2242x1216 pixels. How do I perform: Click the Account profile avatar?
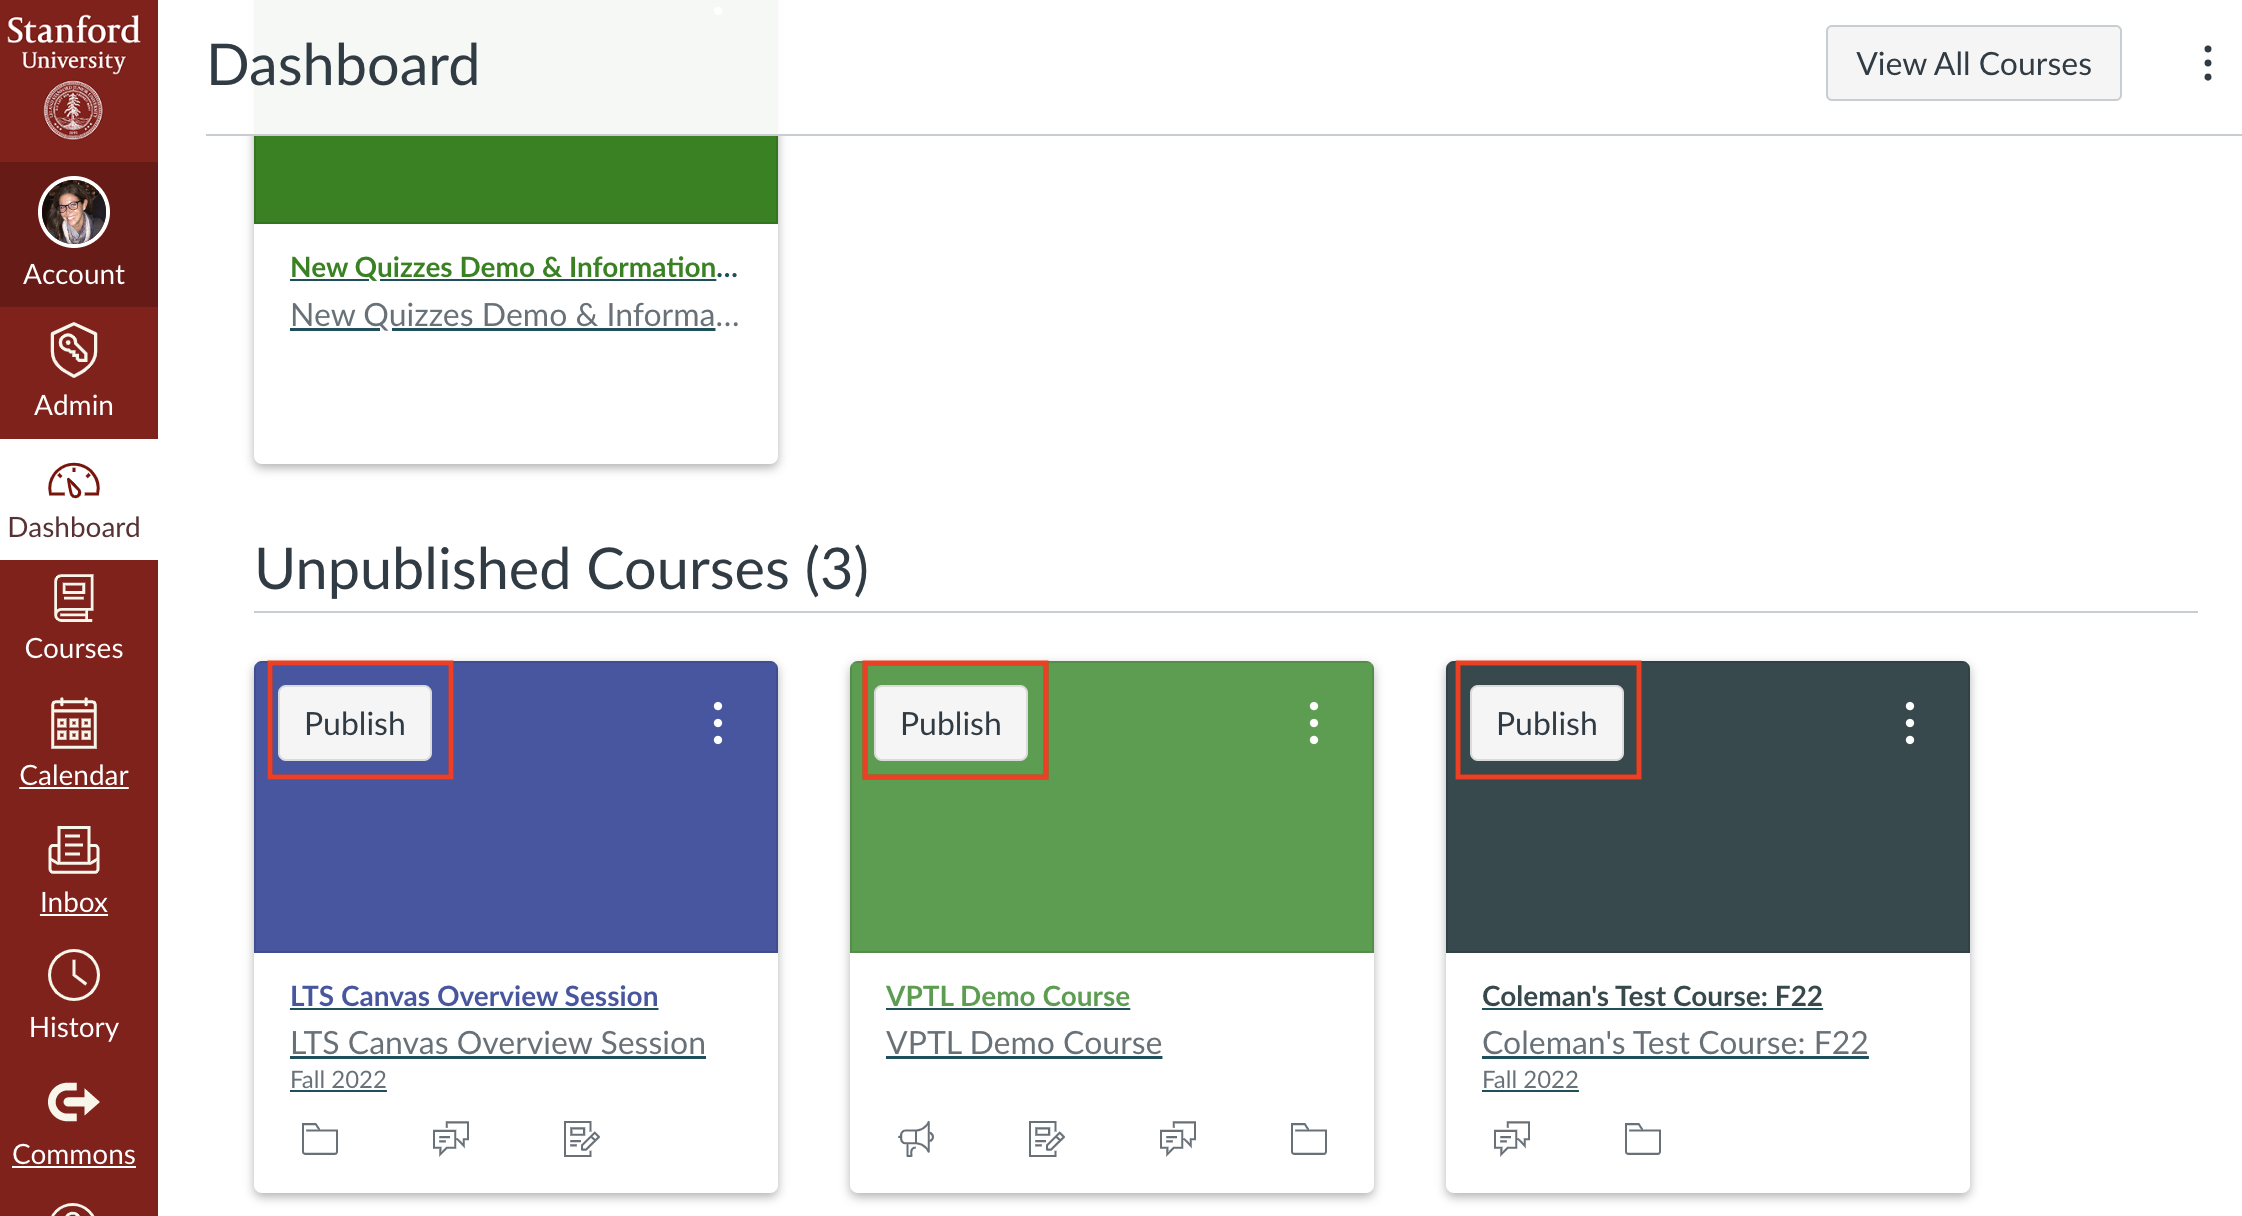[x=74, y=213]
